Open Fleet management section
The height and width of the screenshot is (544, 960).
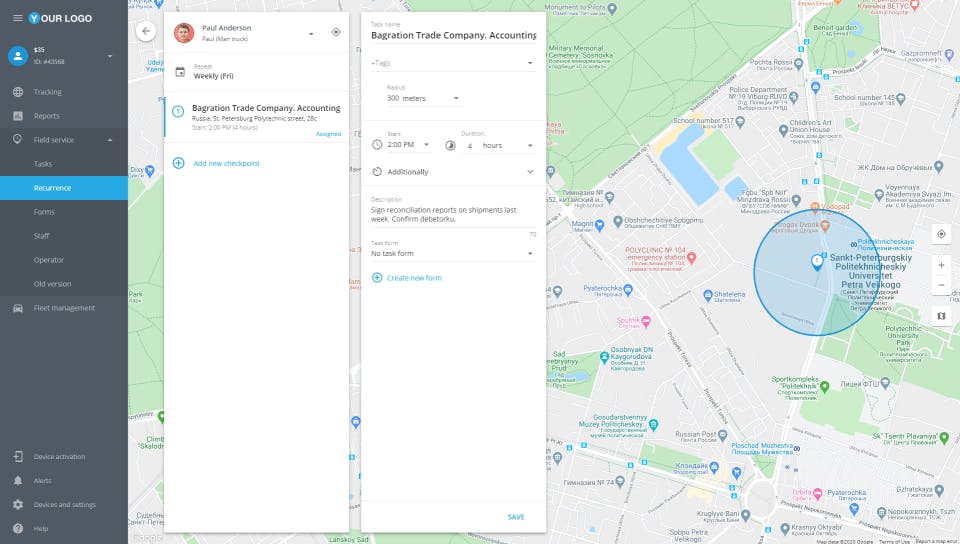point(64,308)
